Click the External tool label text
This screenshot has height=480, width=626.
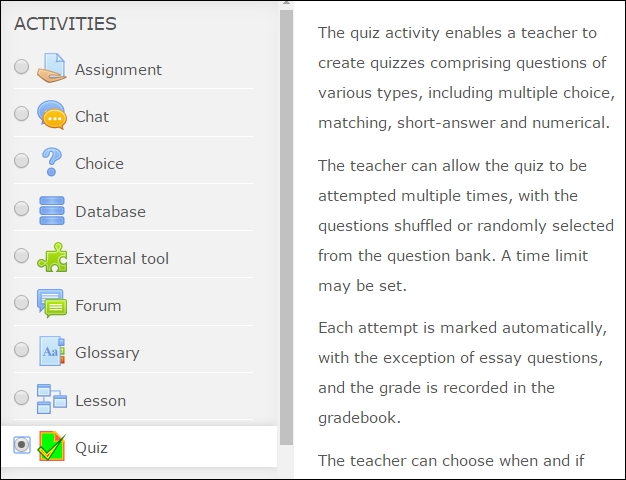pyautogui.click(x=122, y=258)
